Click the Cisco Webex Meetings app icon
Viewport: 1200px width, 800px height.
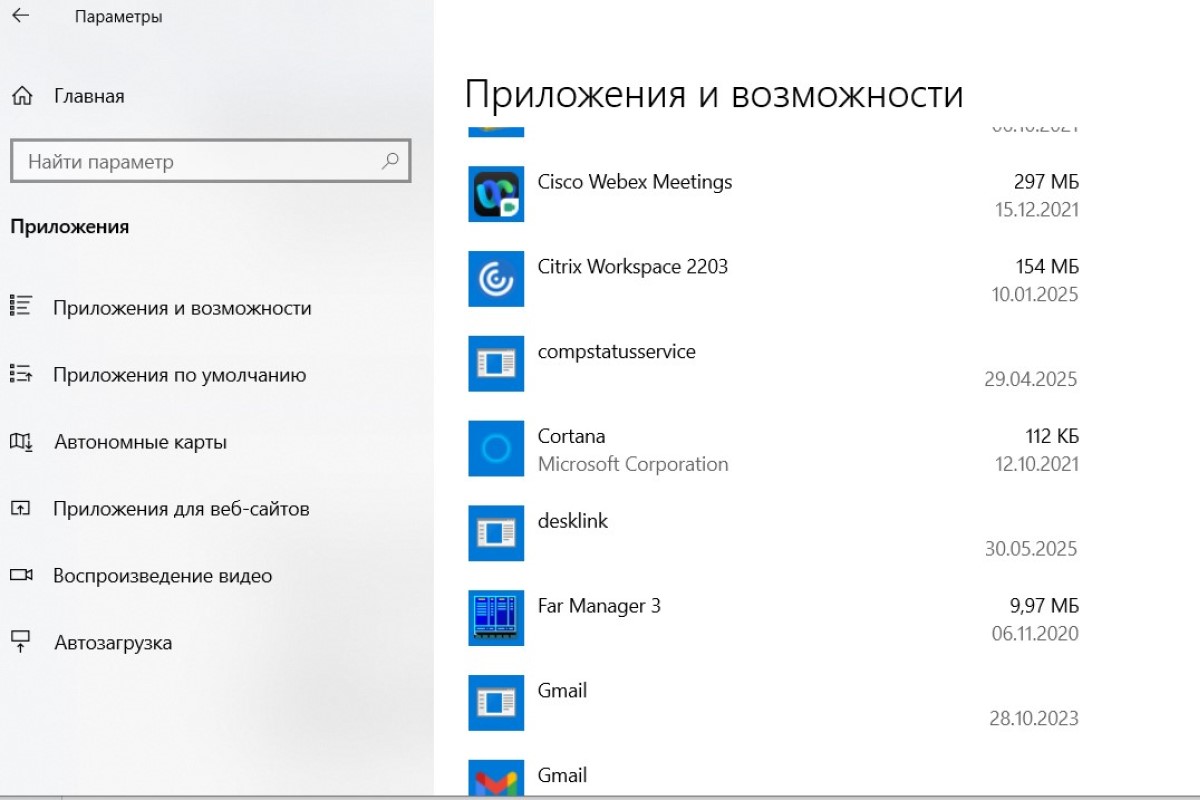(496, 194)
